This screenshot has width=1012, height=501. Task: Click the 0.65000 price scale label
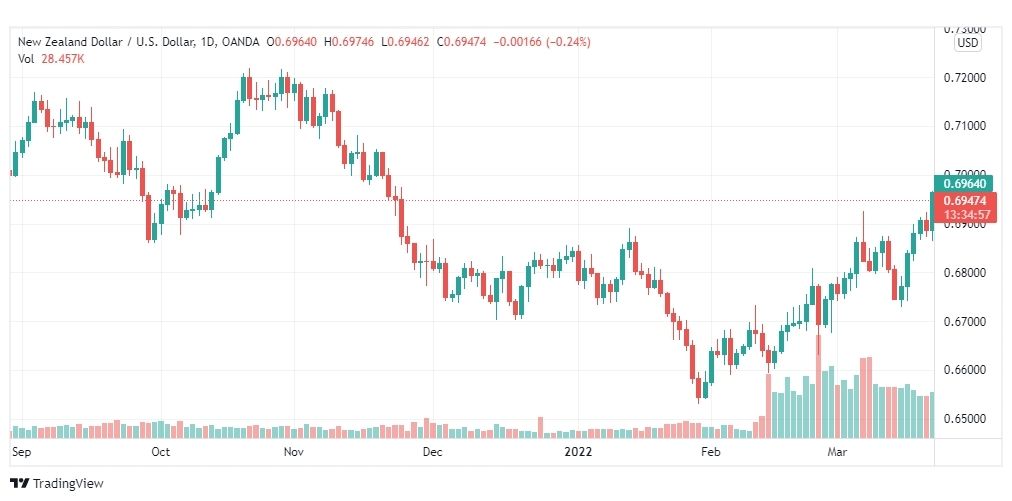[964, 418]
